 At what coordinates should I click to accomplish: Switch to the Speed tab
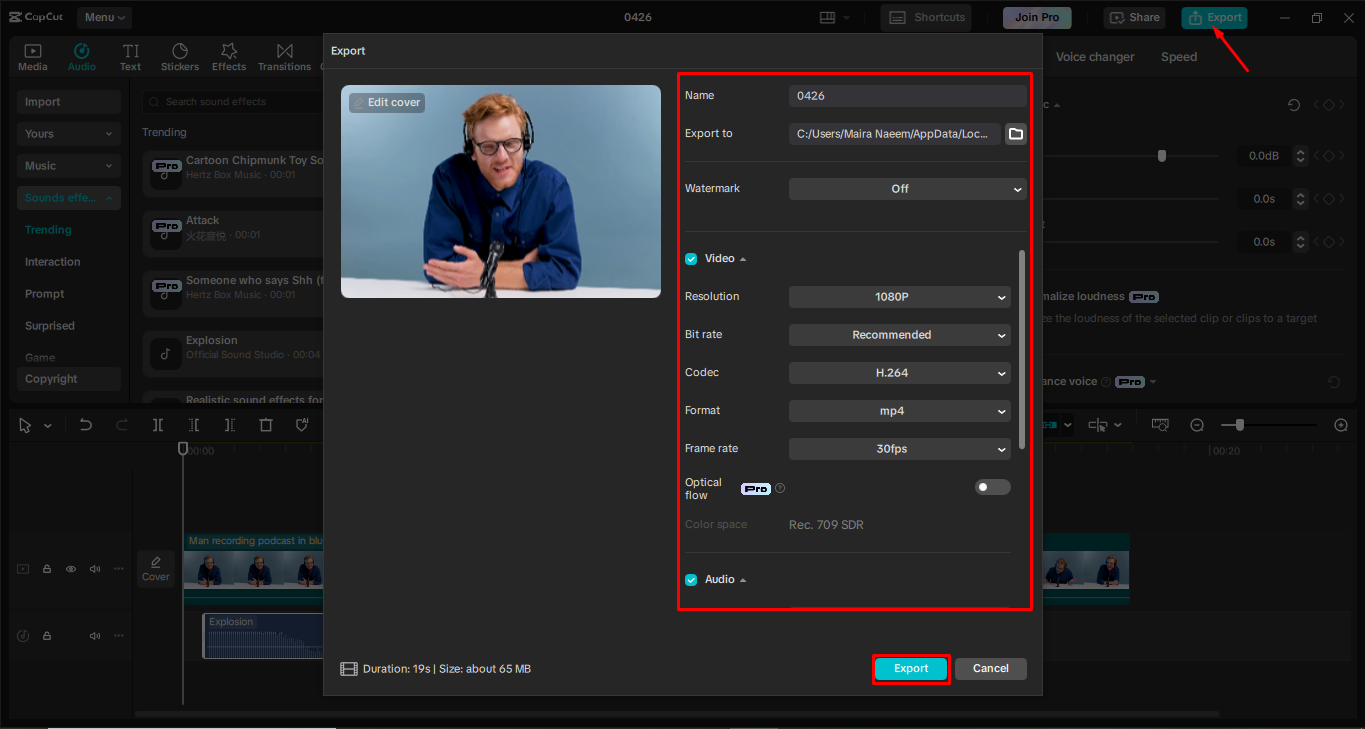coord(1179,57)
